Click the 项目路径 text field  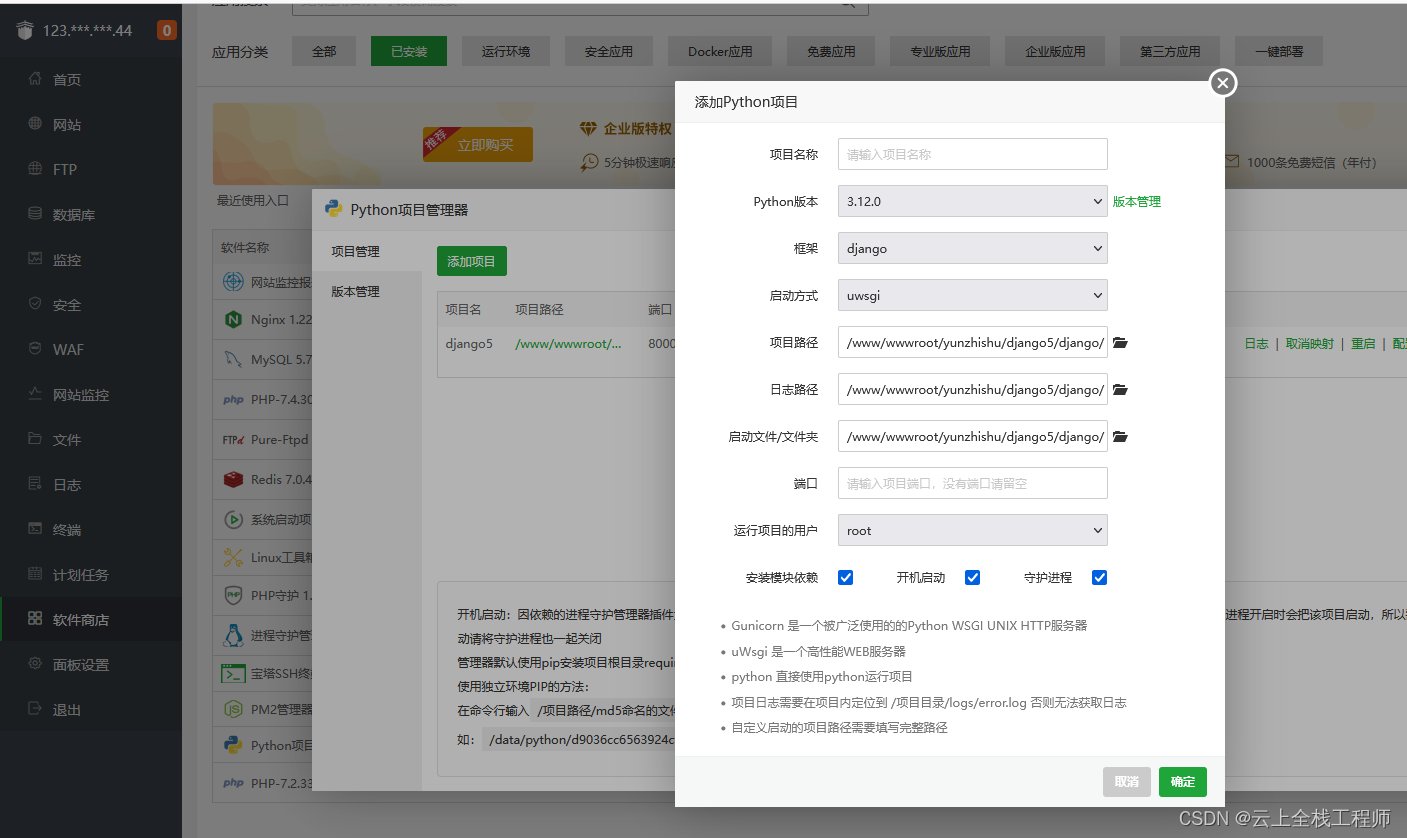[x=972, y=342]
